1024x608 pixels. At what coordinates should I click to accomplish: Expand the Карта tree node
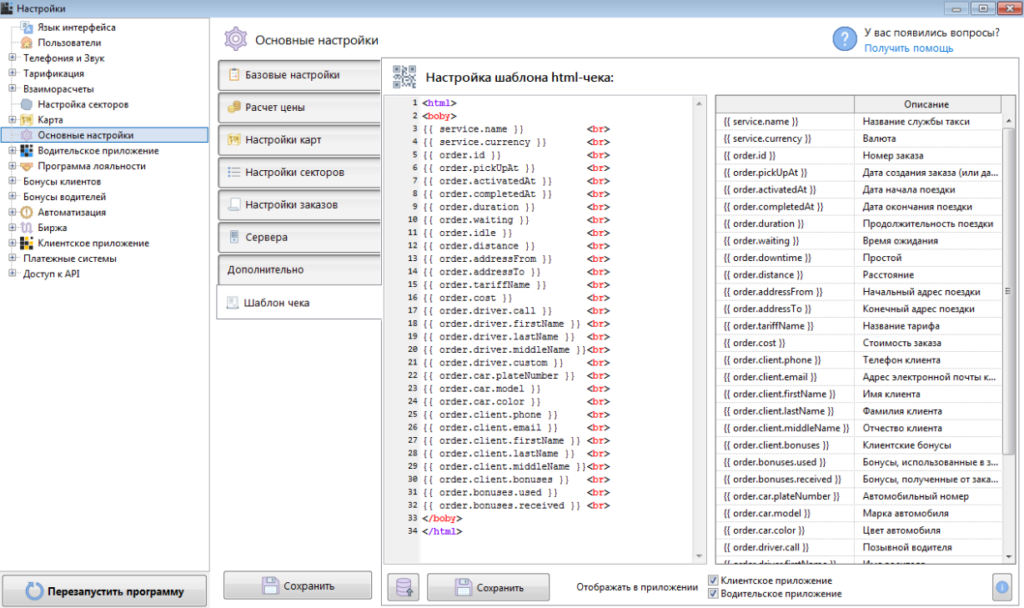pos(11,120)
